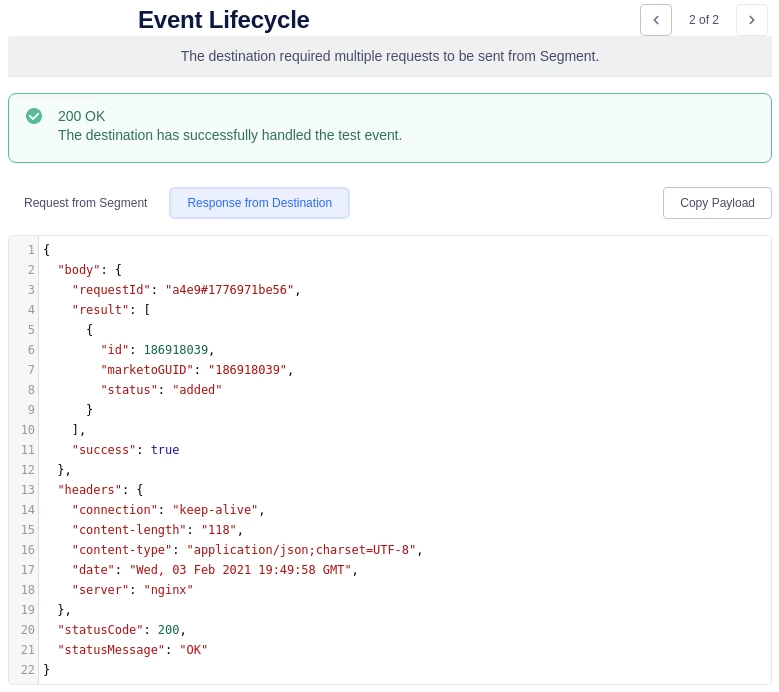Screen dimensions: 779x692
Task: Copy the payload with Copy Payload button
Action: [x=717, y=203]
